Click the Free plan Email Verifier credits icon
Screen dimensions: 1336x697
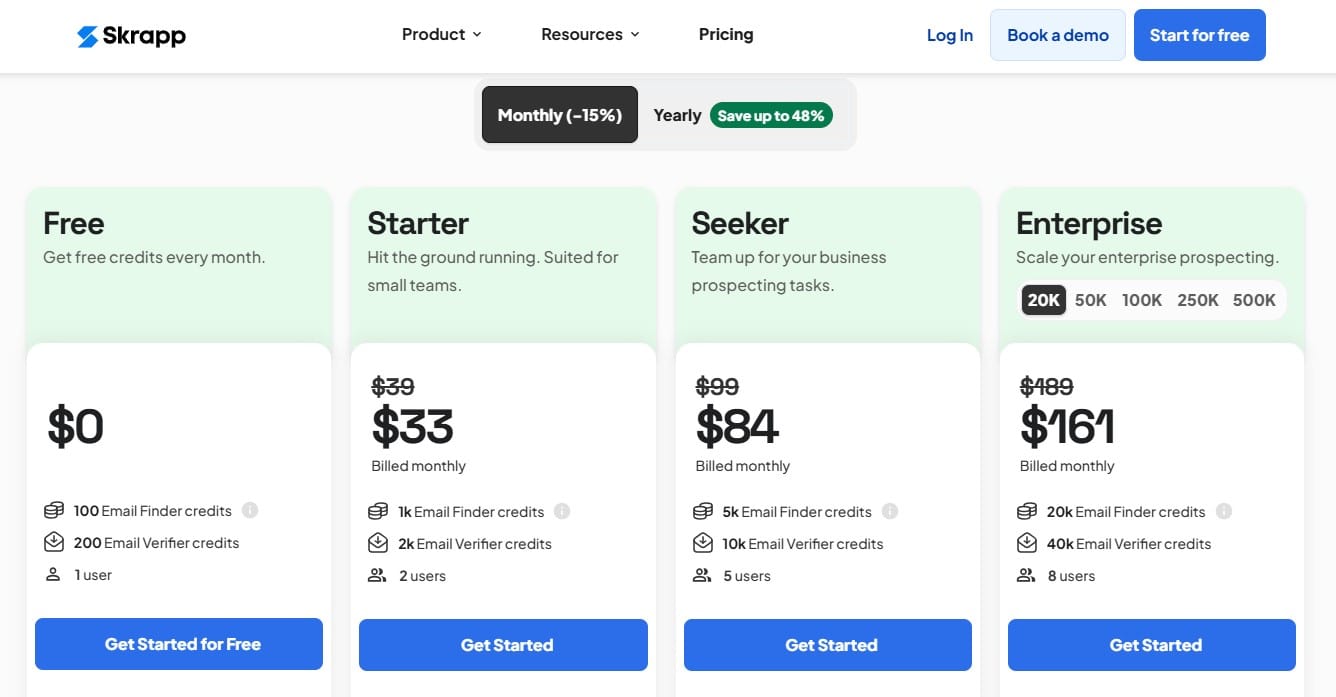[54, 542]
